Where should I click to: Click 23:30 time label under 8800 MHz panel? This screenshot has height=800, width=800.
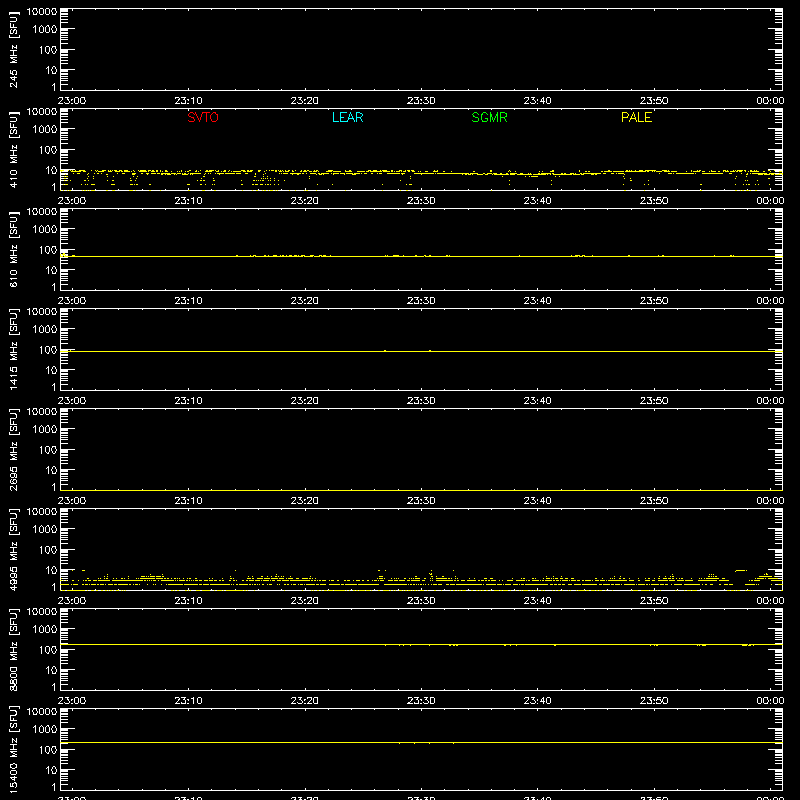pos(421,701)
